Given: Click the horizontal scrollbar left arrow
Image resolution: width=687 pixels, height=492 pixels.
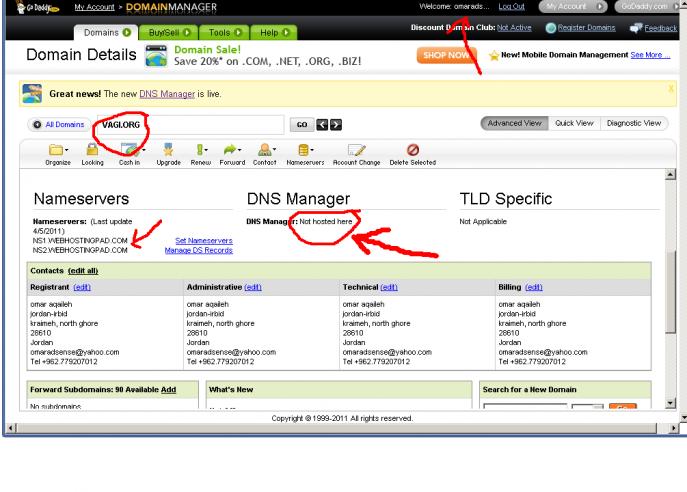Looking at the screenshot, I should (12, 428).
